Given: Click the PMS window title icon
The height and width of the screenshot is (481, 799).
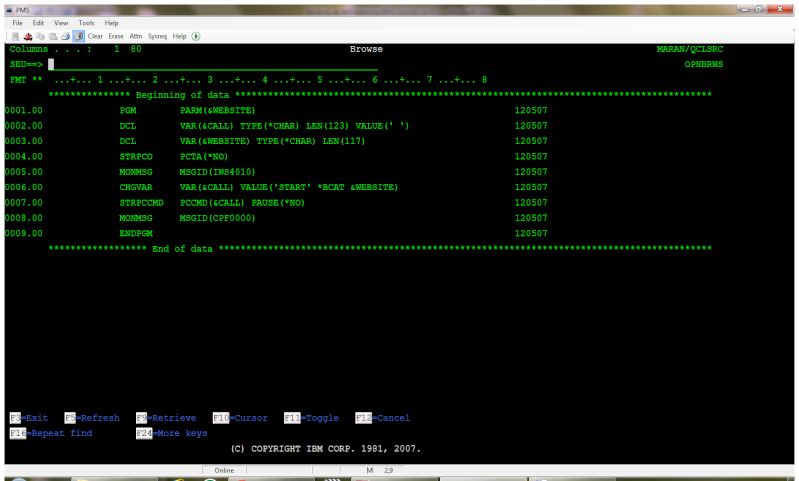Looking at the screenshot, I should tap(9, 10).
